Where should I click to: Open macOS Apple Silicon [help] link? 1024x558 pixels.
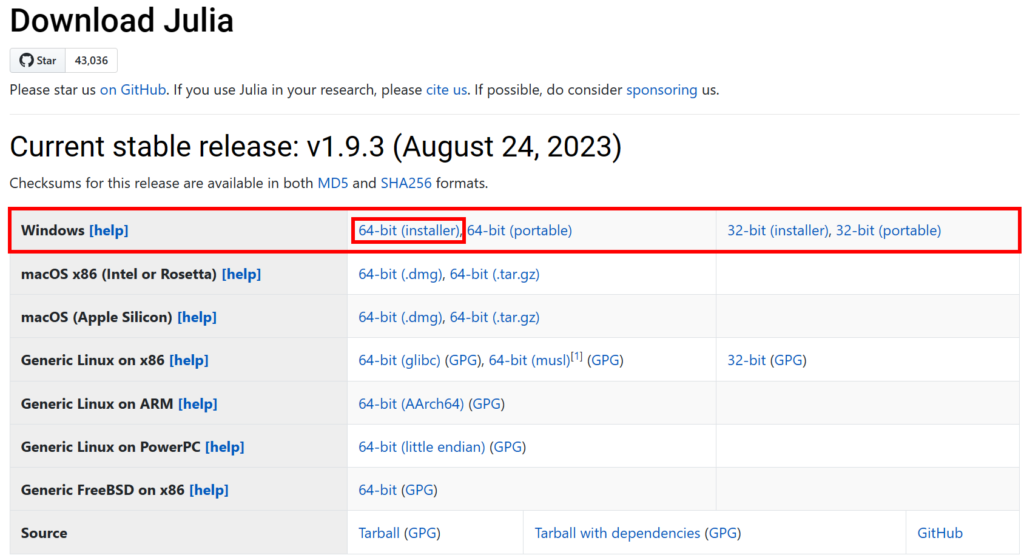[197, 317]
